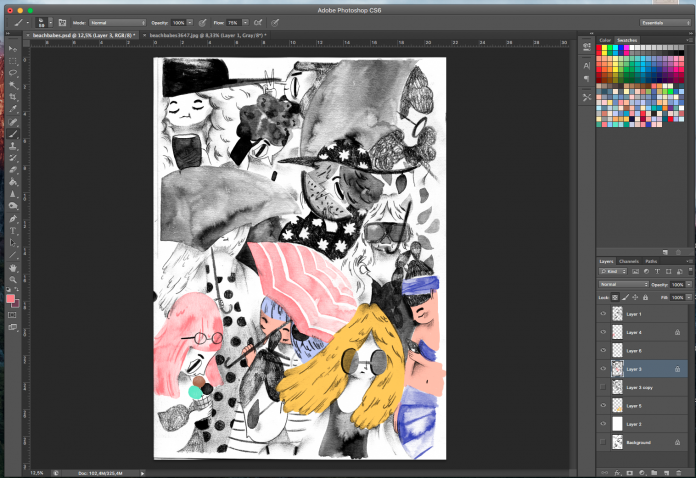Hide Layer 1 with its eye icon
The height and width of the screenshot is (478, 696).
pyautogui.click(x=603, y=314)
